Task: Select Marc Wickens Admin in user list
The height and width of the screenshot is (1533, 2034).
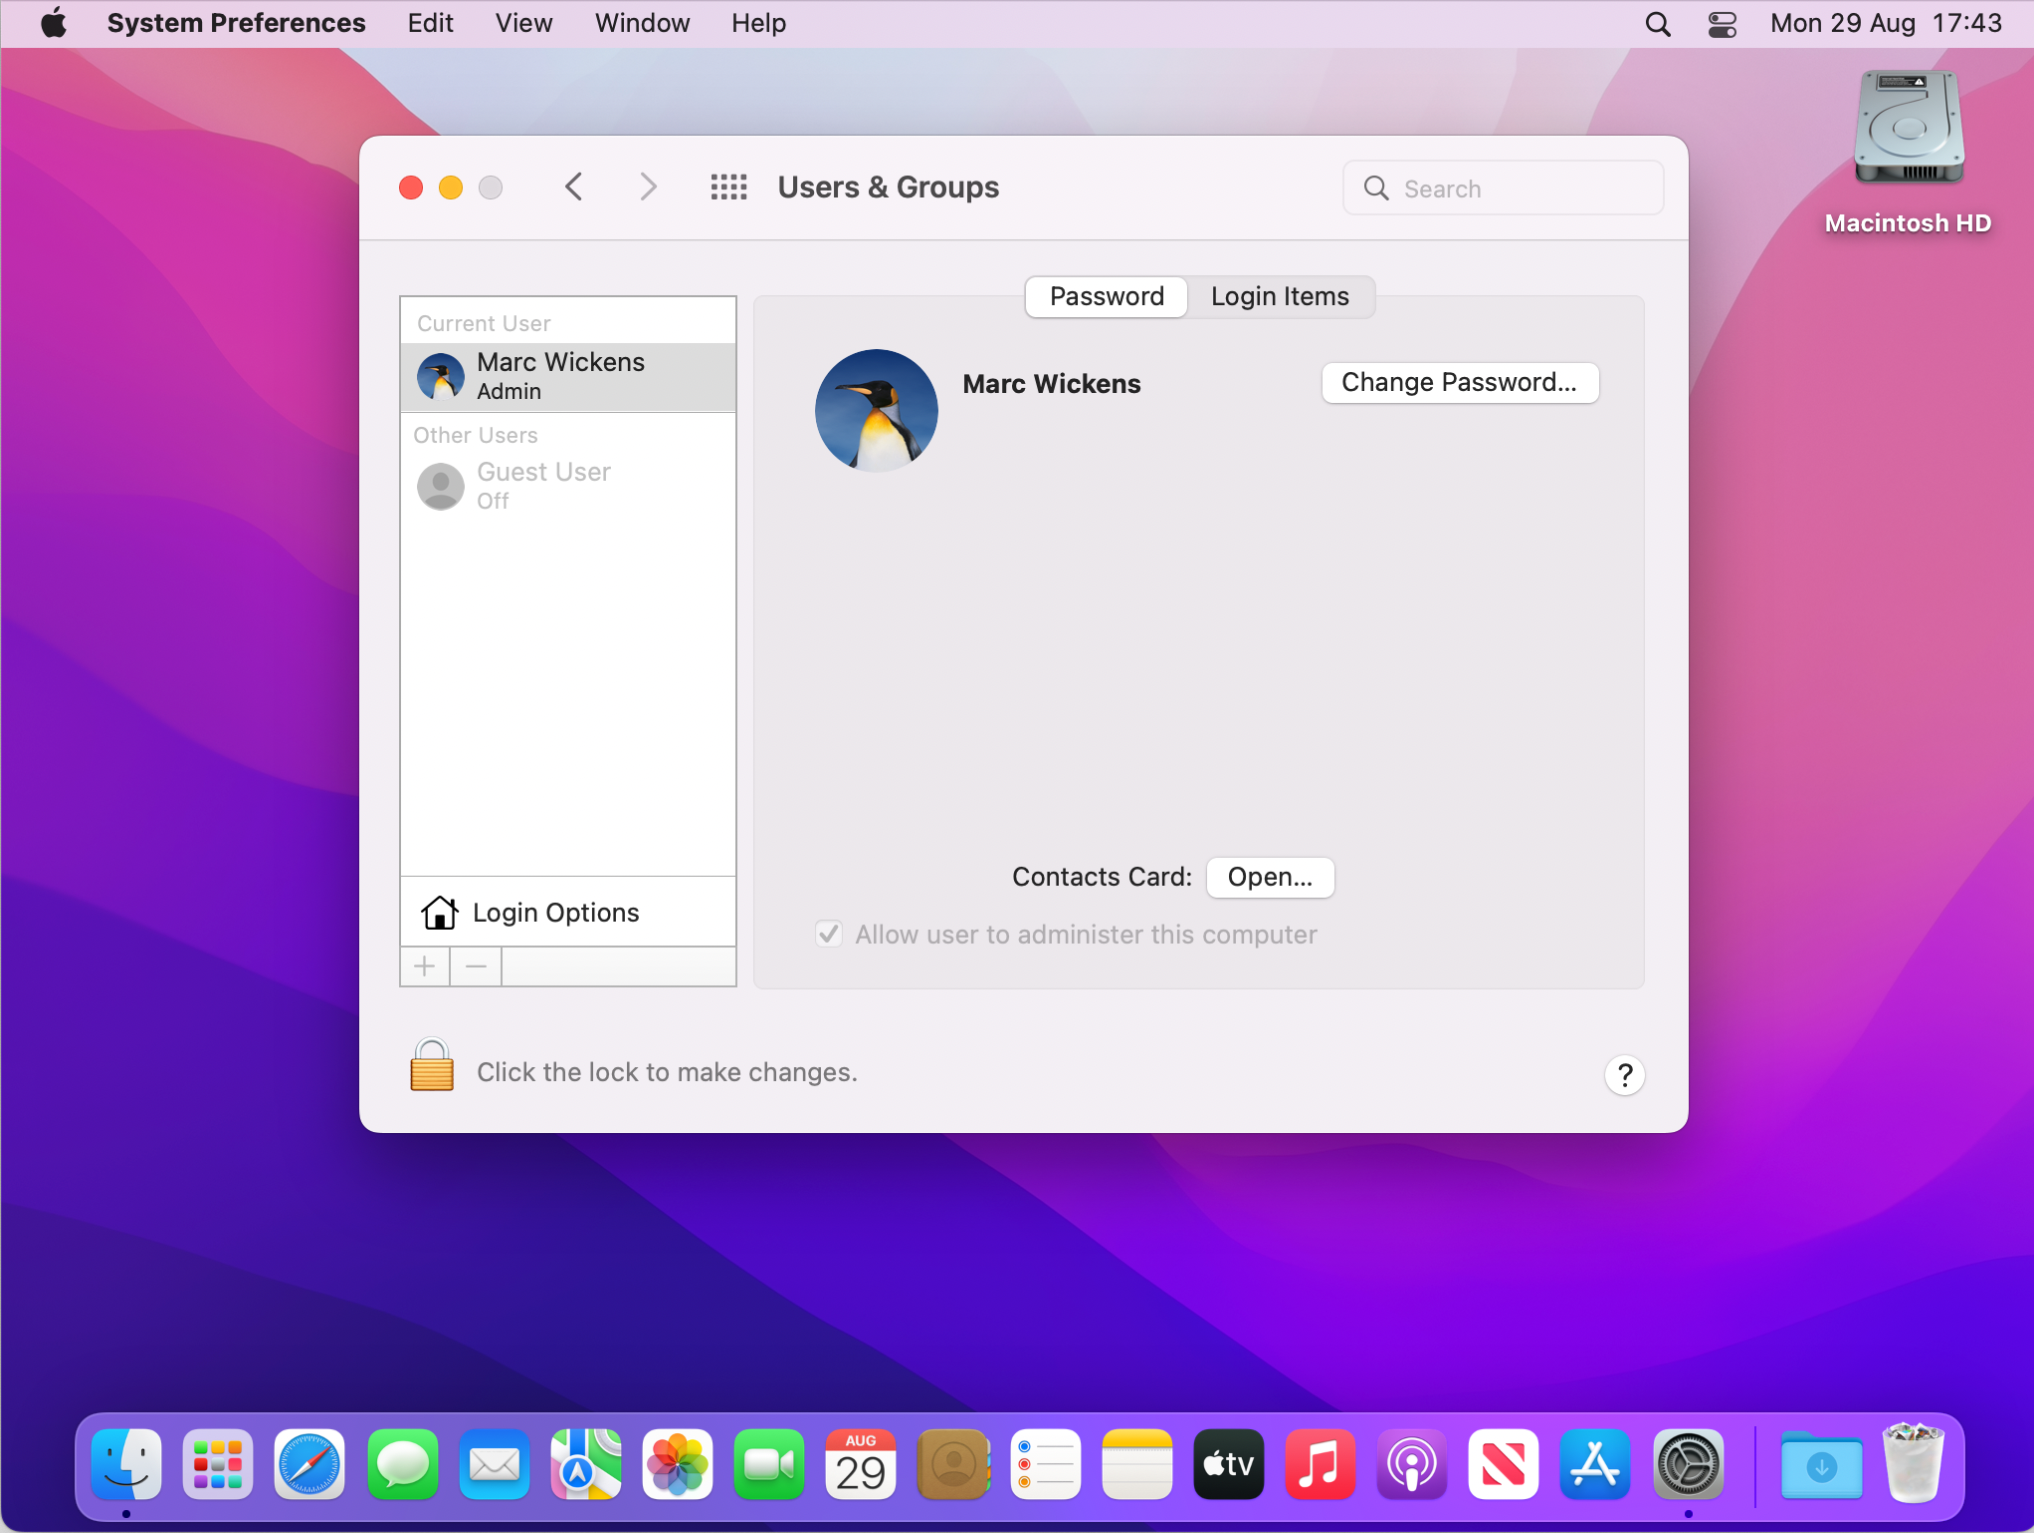Action: (x=568, y=377)
